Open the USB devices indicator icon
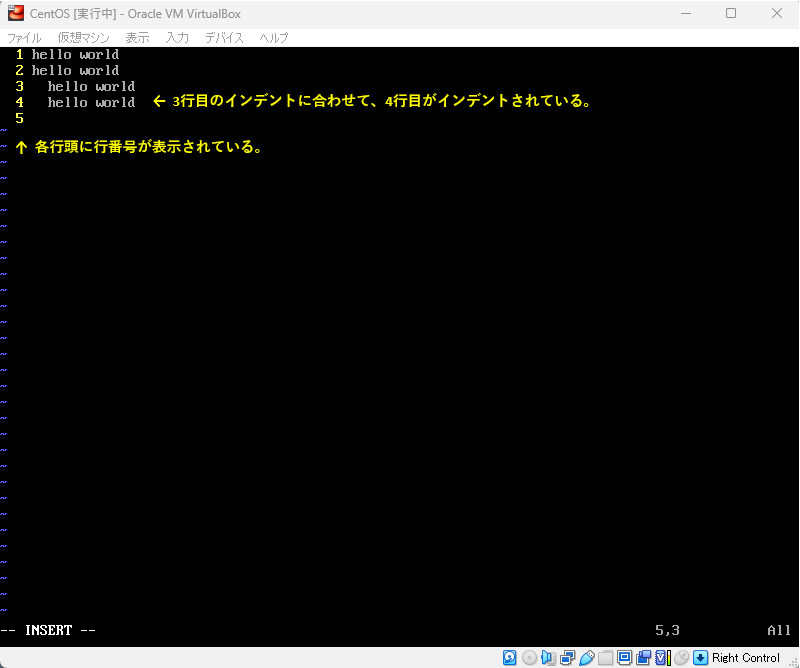The height and width of the screenshot is (668, 800). [x=587, y=657]
